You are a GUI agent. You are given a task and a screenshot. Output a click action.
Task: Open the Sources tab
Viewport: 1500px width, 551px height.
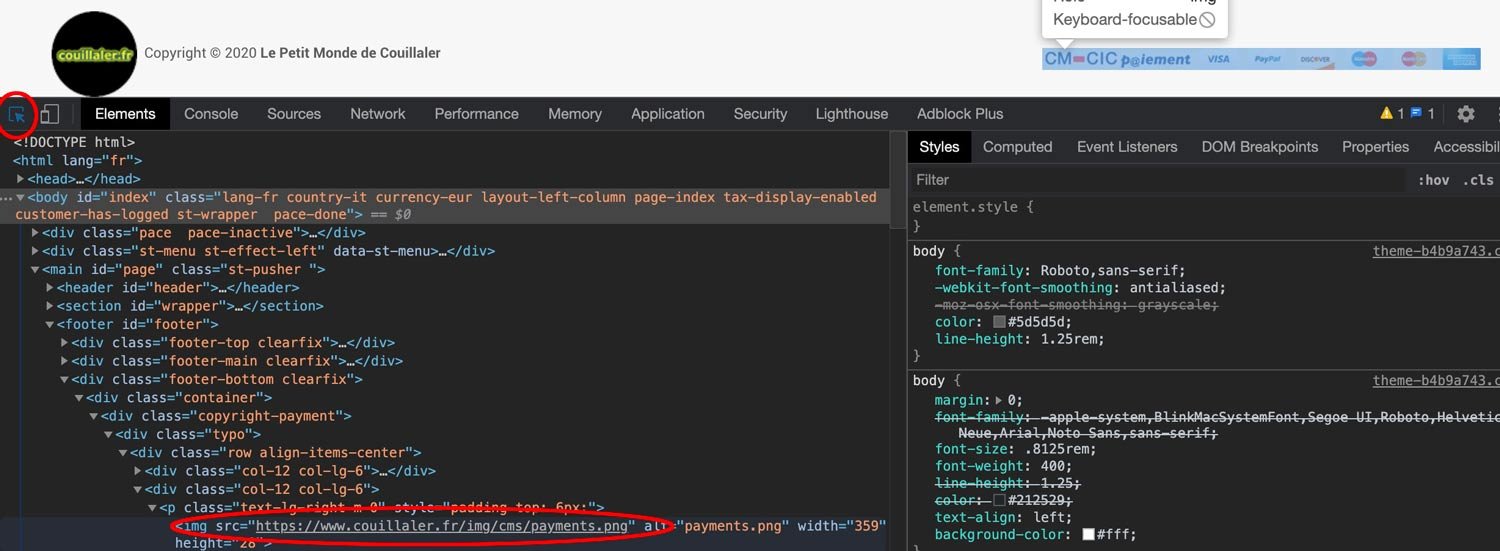(x=294, y=114)
